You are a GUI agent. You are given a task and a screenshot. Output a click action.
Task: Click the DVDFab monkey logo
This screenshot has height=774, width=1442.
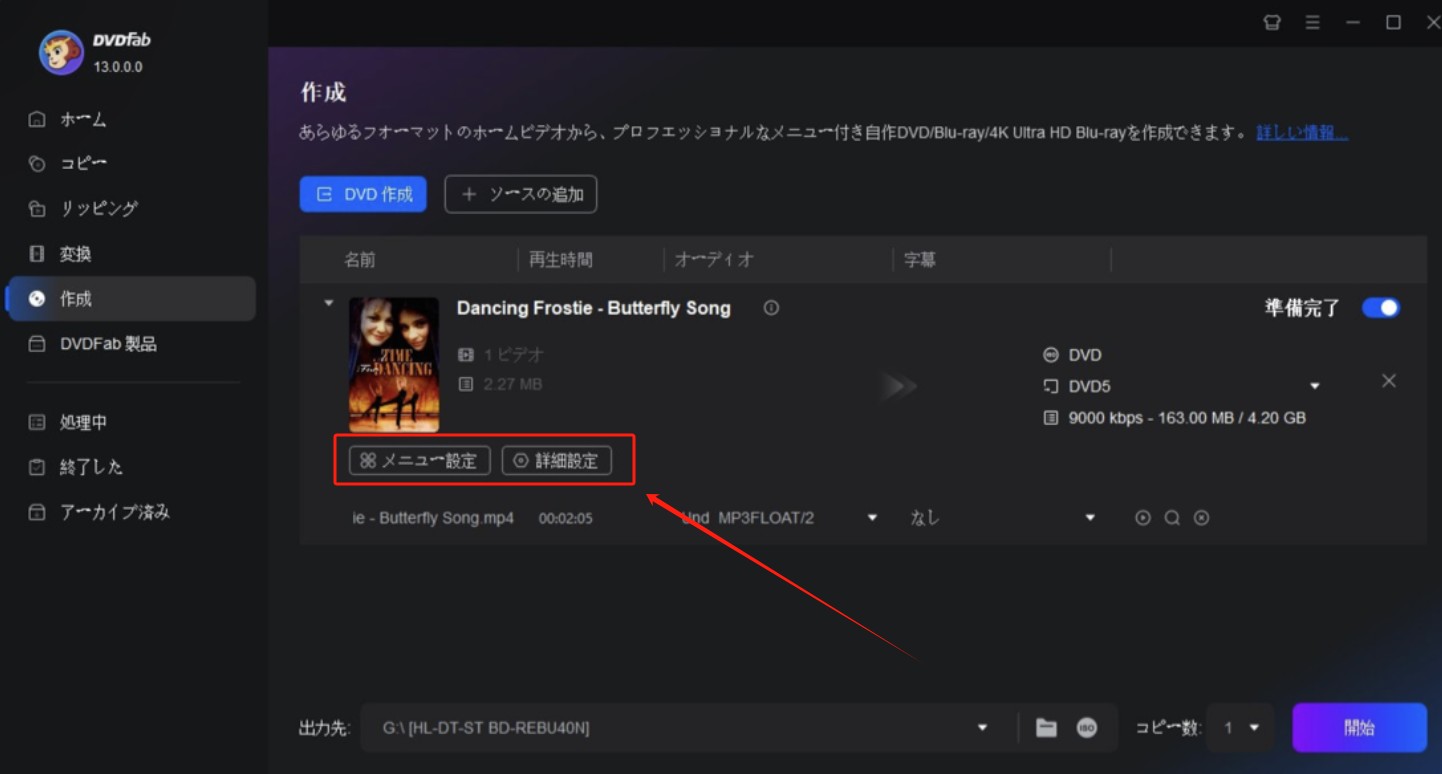point(61,52)
